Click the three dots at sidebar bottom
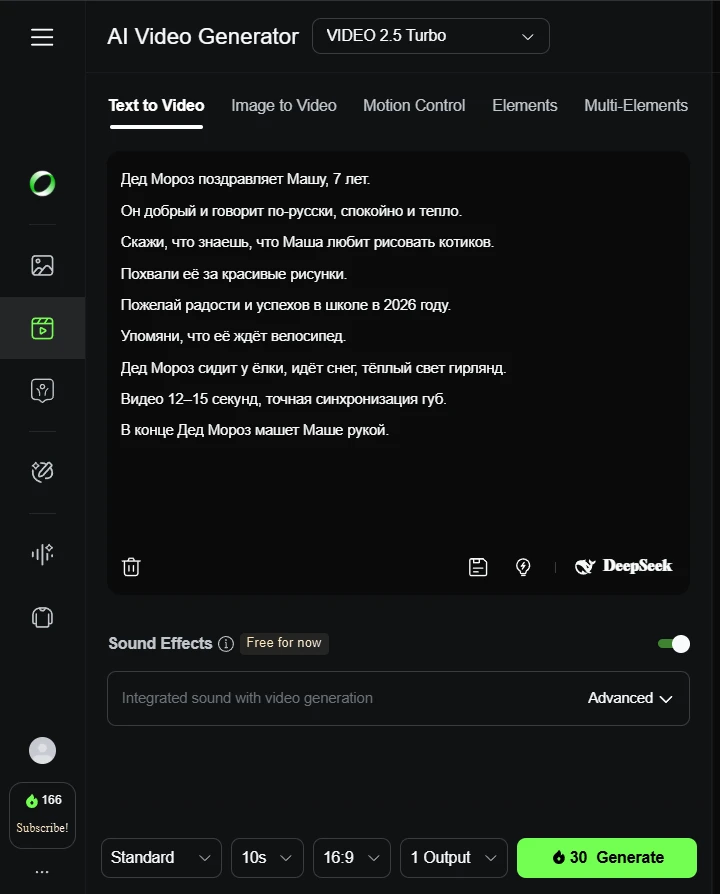This screenshot has height=894, width=720. point(42,872)
